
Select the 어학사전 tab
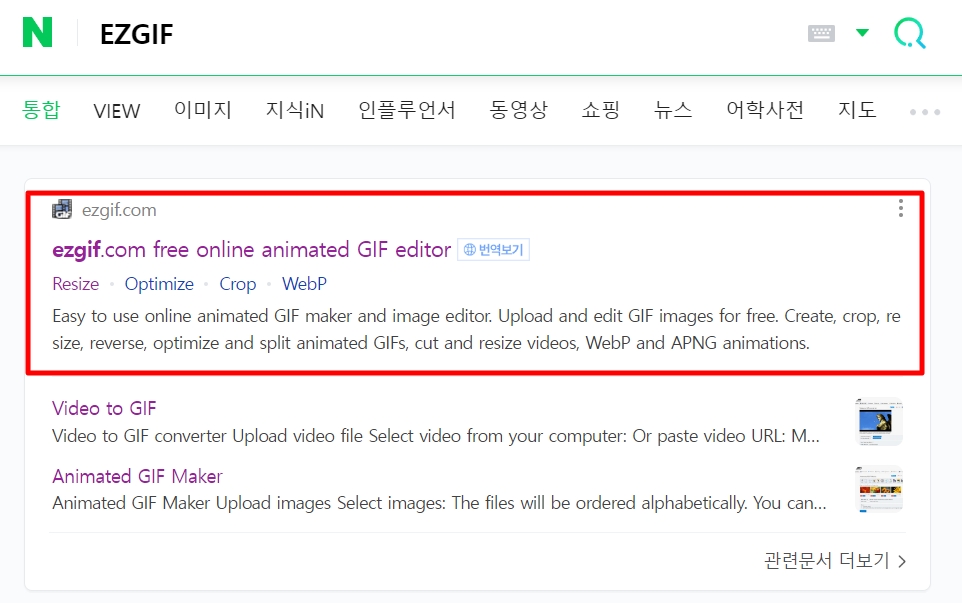click(x=765, y=110)
